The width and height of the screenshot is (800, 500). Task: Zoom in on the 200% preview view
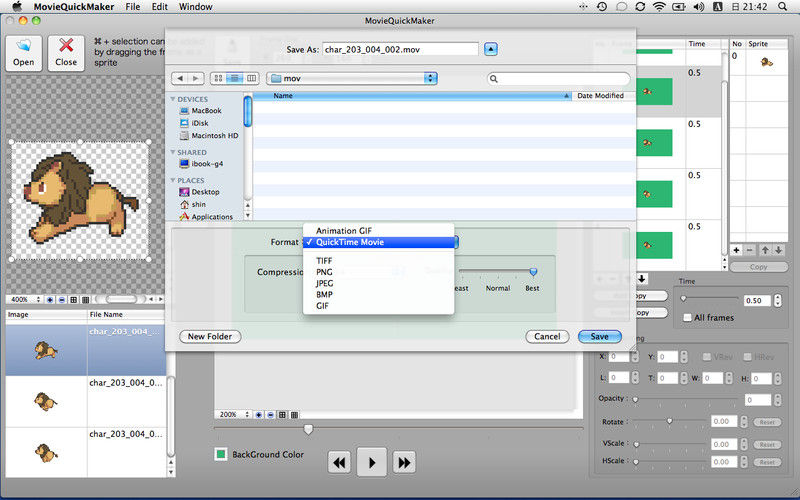click(x=259, y=415)
